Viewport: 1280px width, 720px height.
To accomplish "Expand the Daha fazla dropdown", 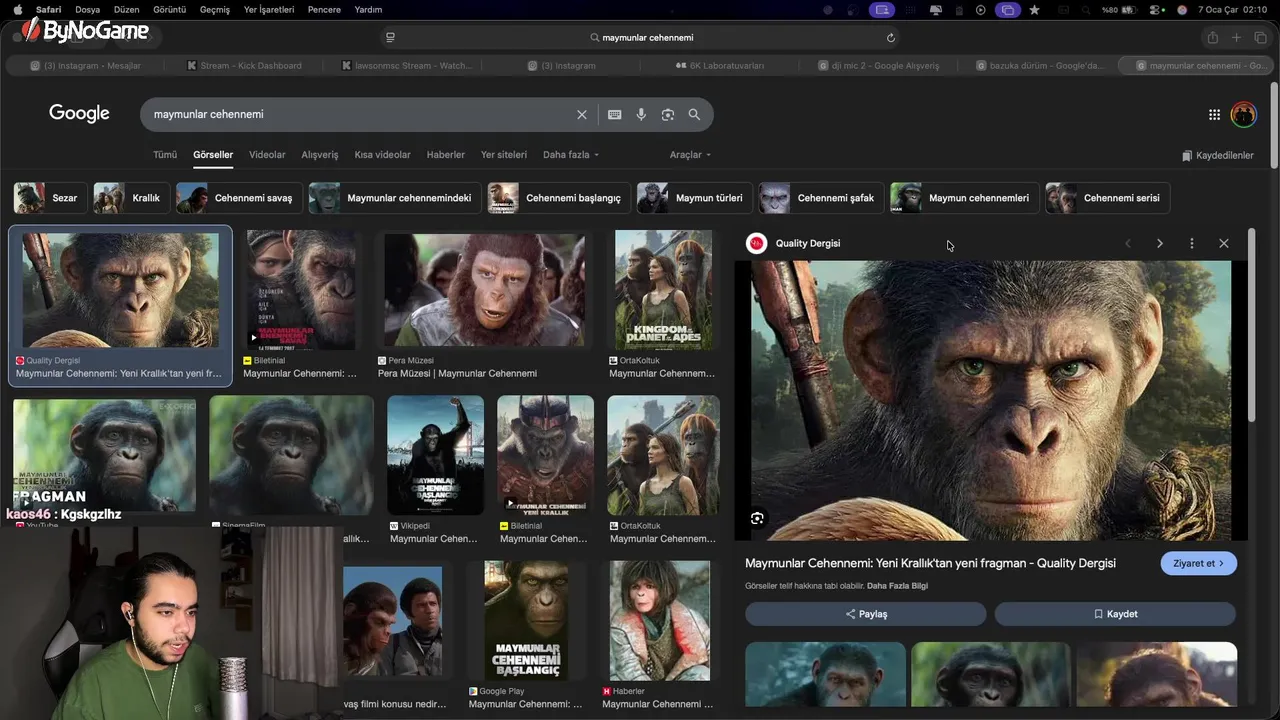I will [x=571, y=155].
